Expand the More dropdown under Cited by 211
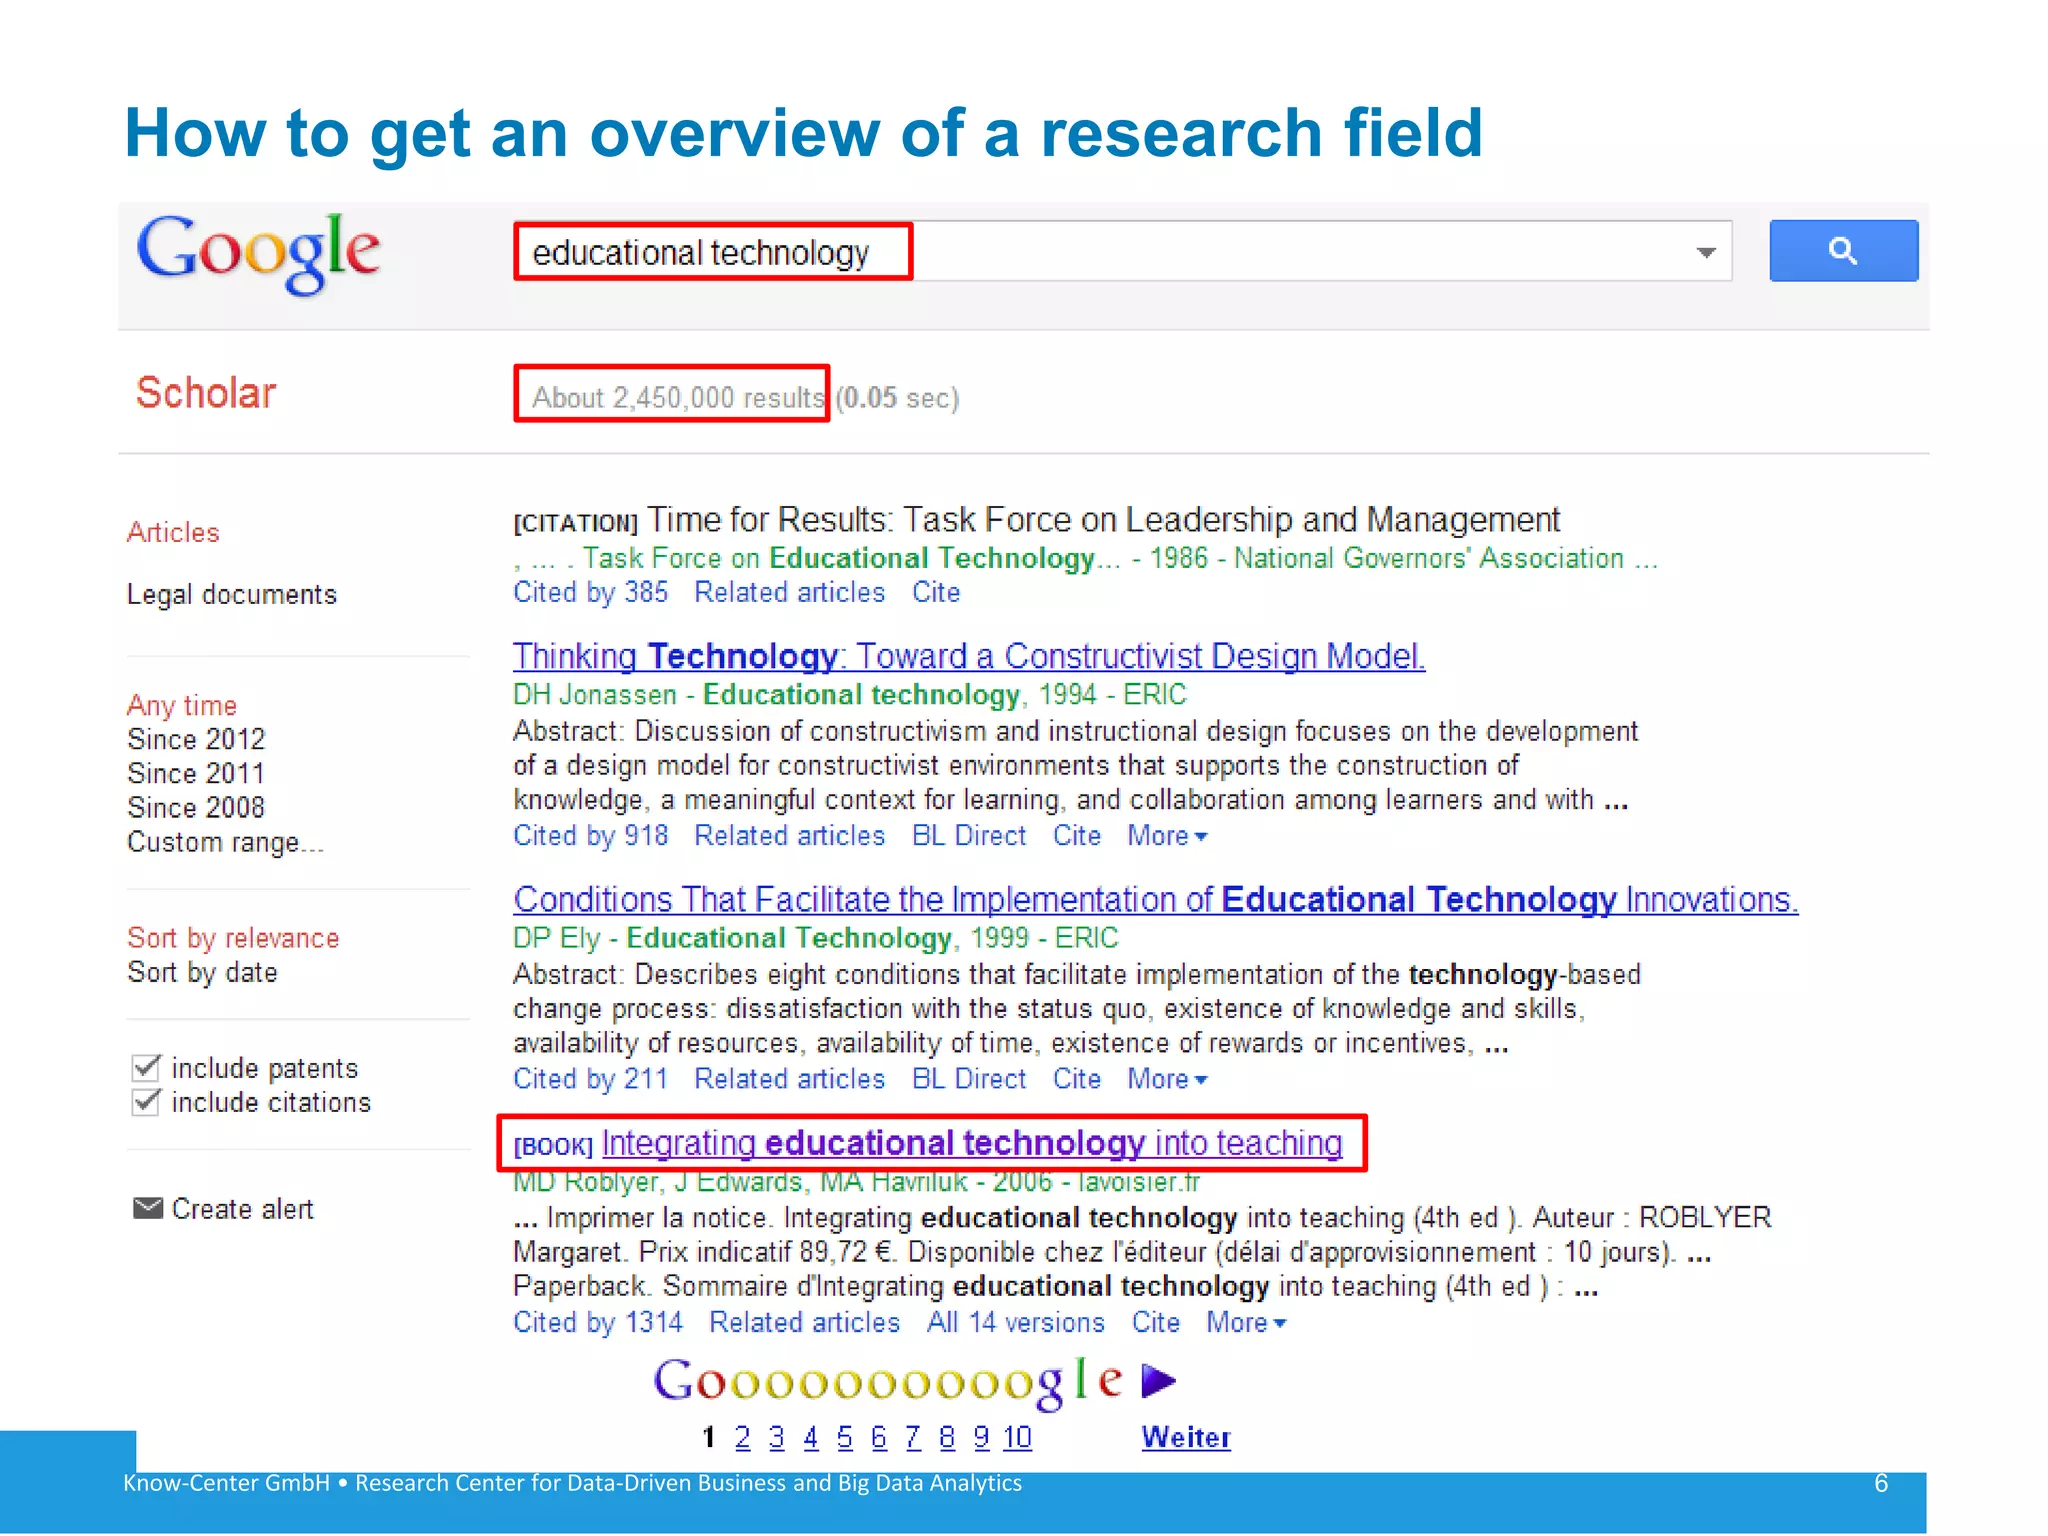The width and height of the screenshot is (2048, 1536). [1168, 1079]
